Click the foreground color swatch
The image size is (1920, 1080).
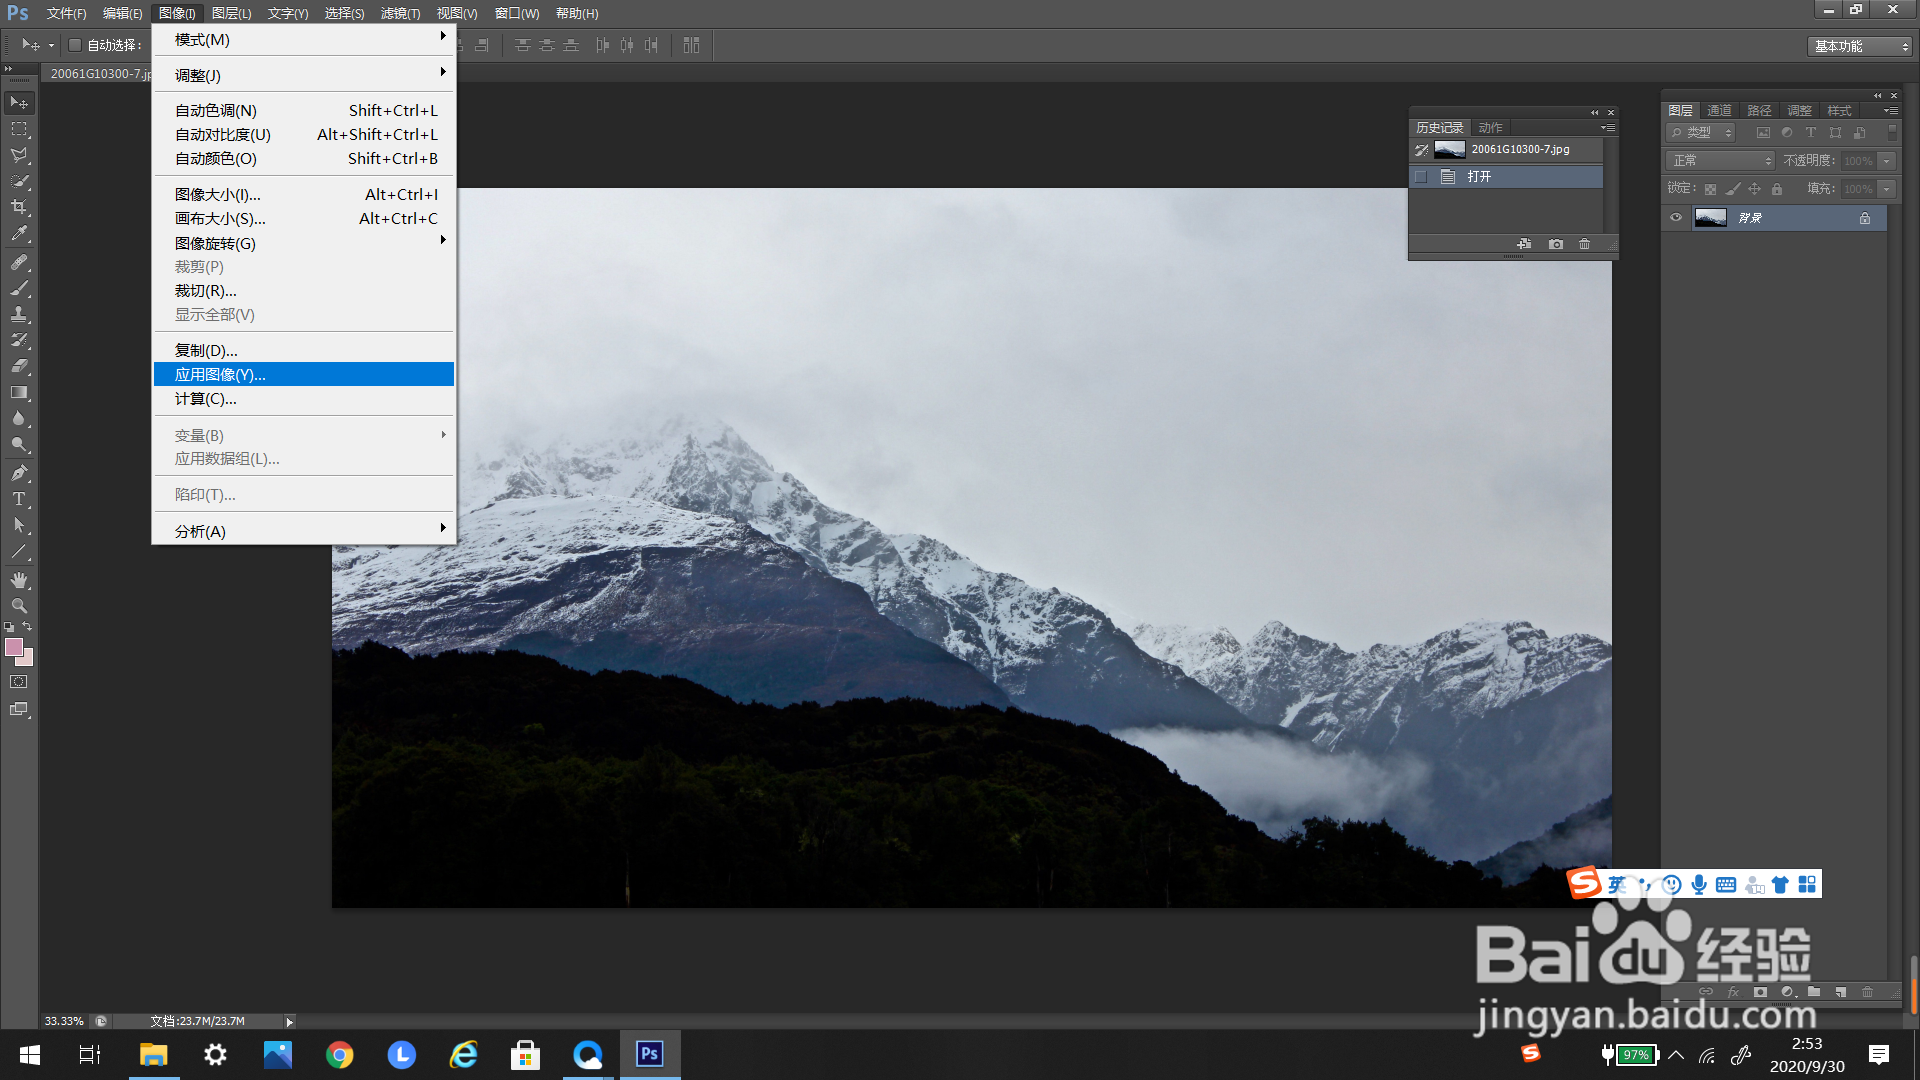[x=14, y=647]
